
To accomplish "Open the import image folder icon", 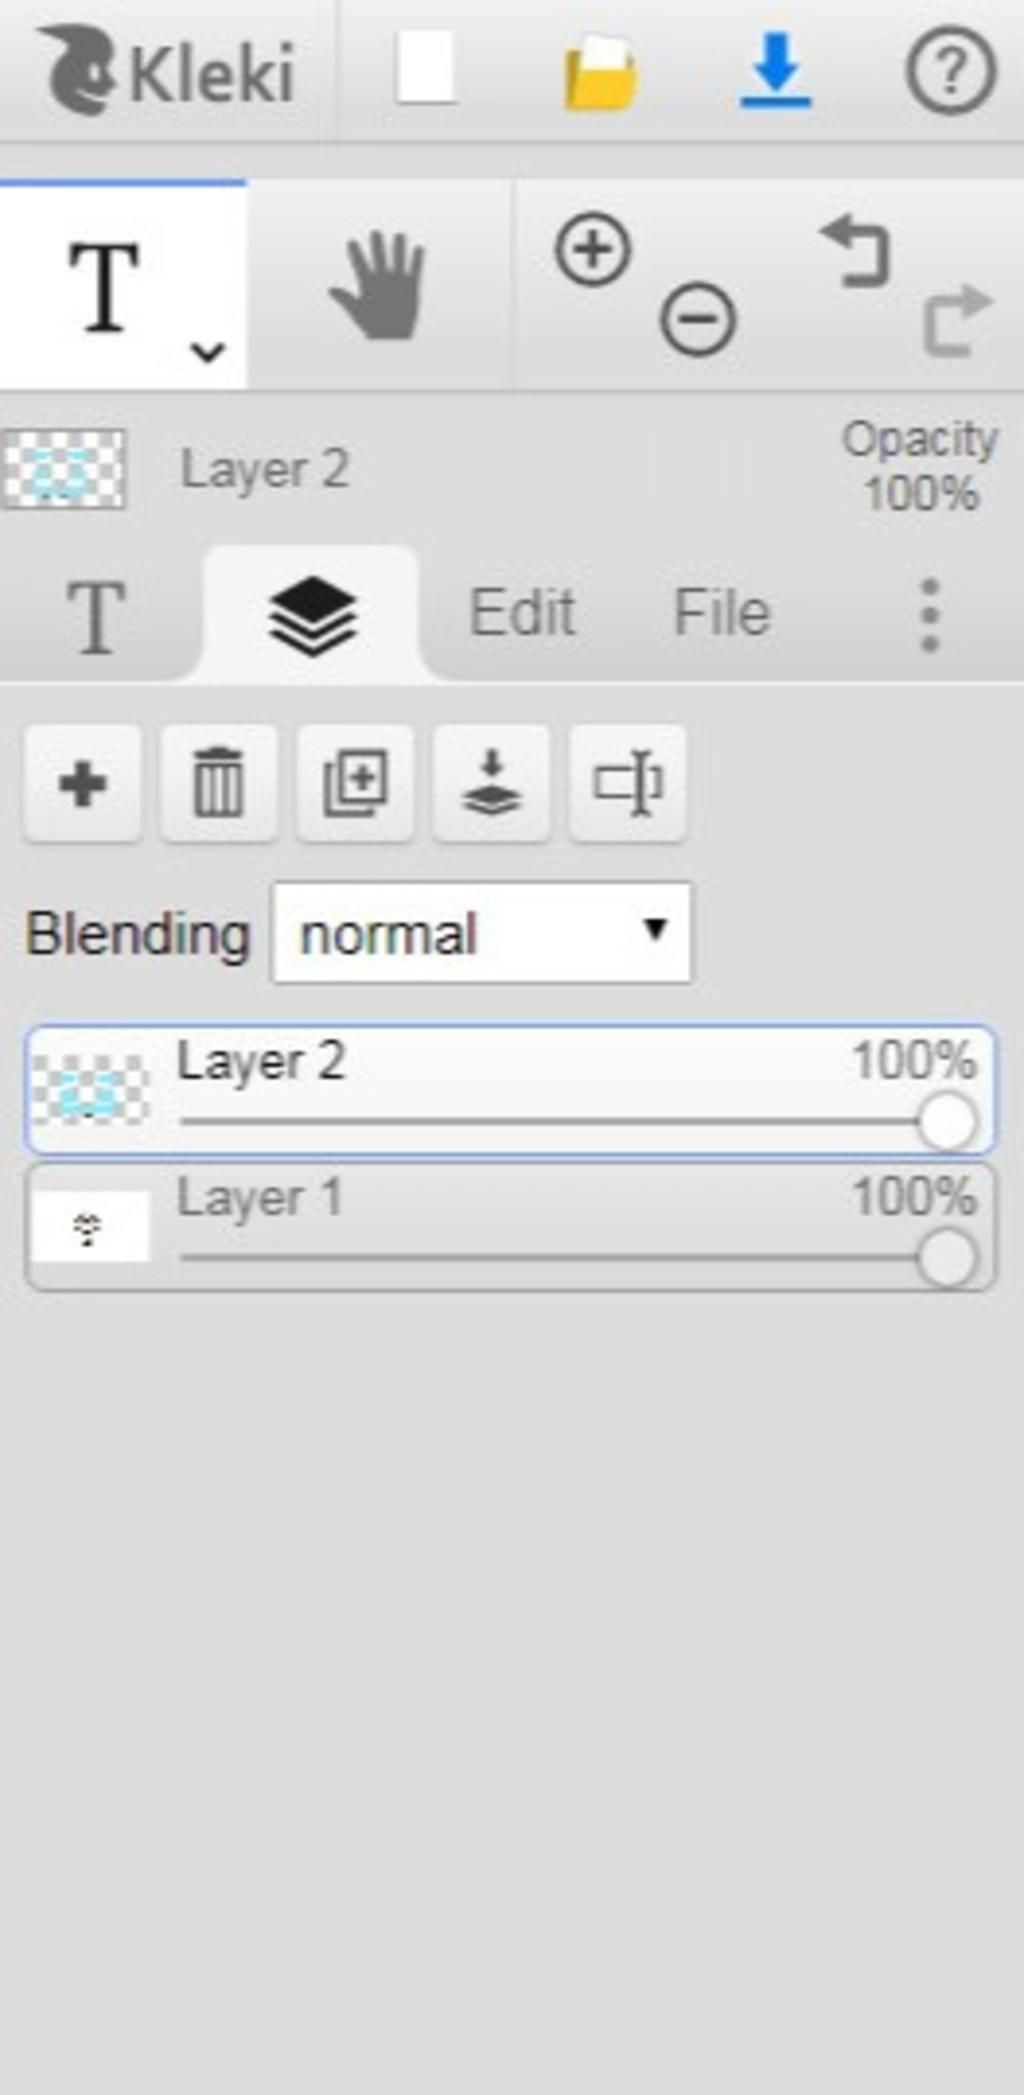I will click(600, 72).
